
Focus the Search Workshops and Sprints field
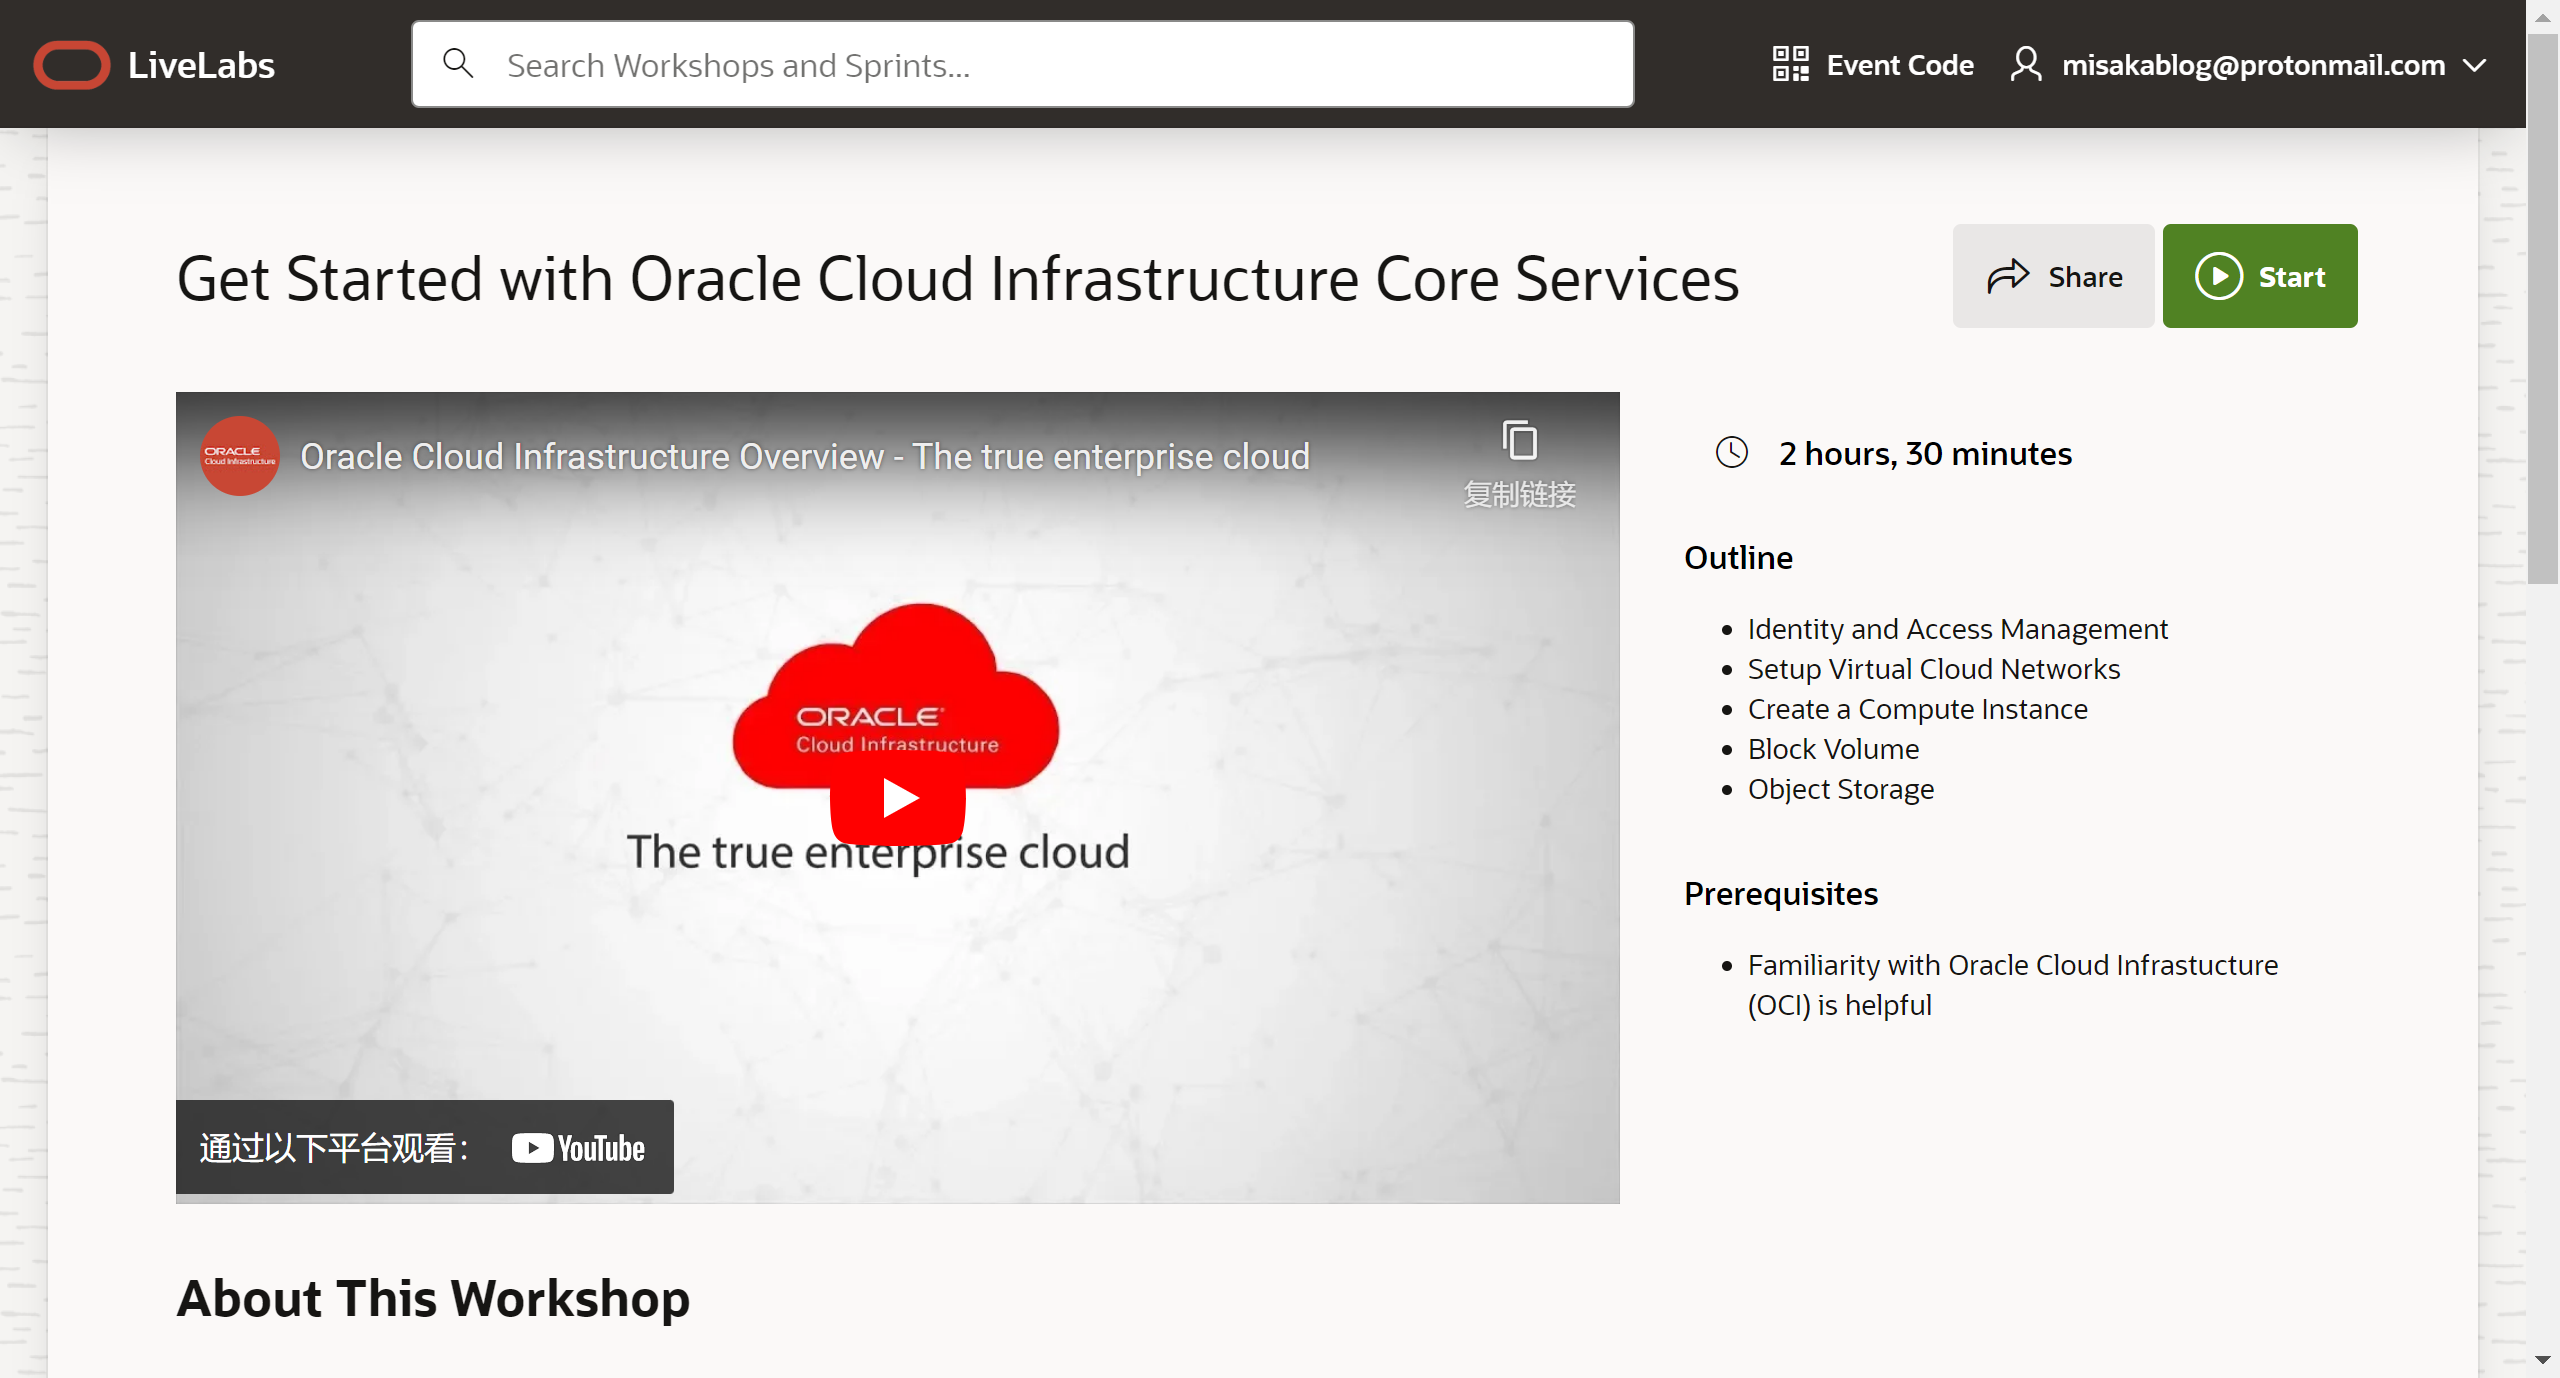click(1022, 64)
